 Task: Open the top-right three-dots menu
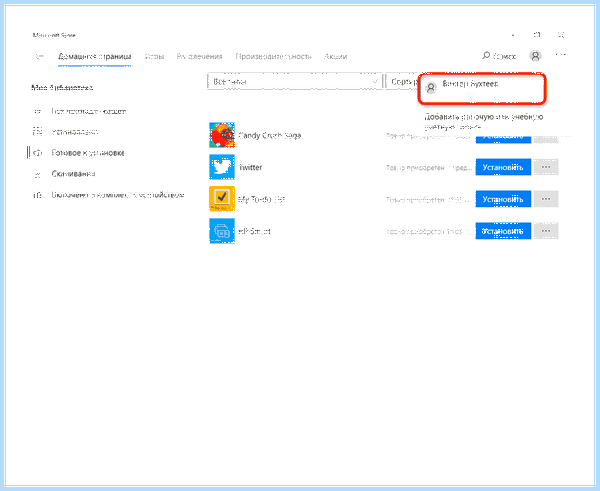tap(561, 55)
